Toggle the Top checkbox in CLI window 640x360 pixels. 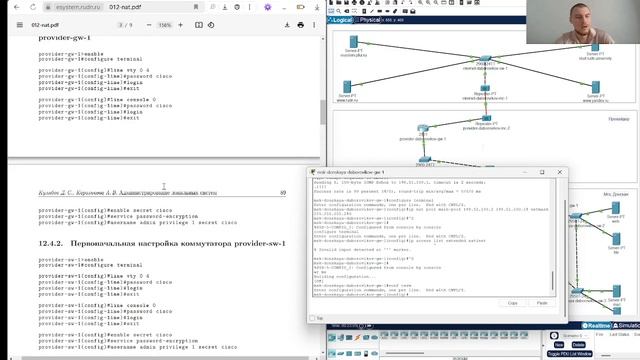pos(312,318)
